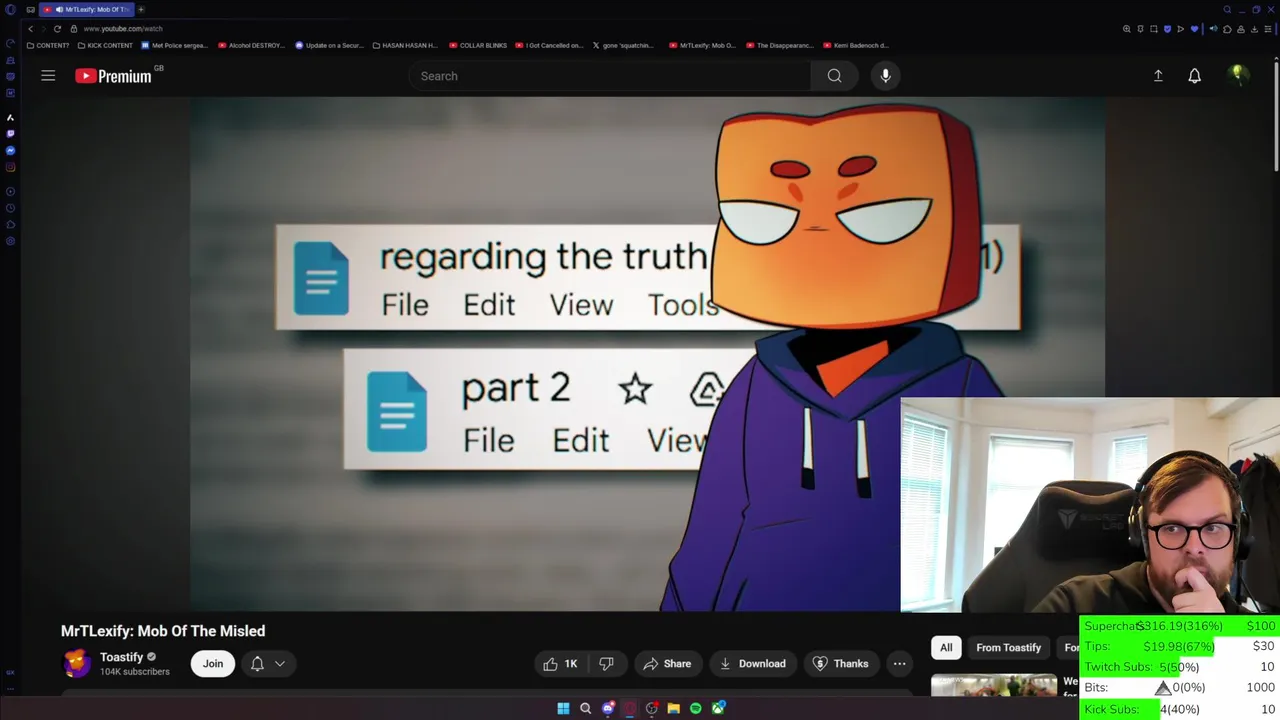
Task: Open Discord from the taskbar
Action: [608, 708]
